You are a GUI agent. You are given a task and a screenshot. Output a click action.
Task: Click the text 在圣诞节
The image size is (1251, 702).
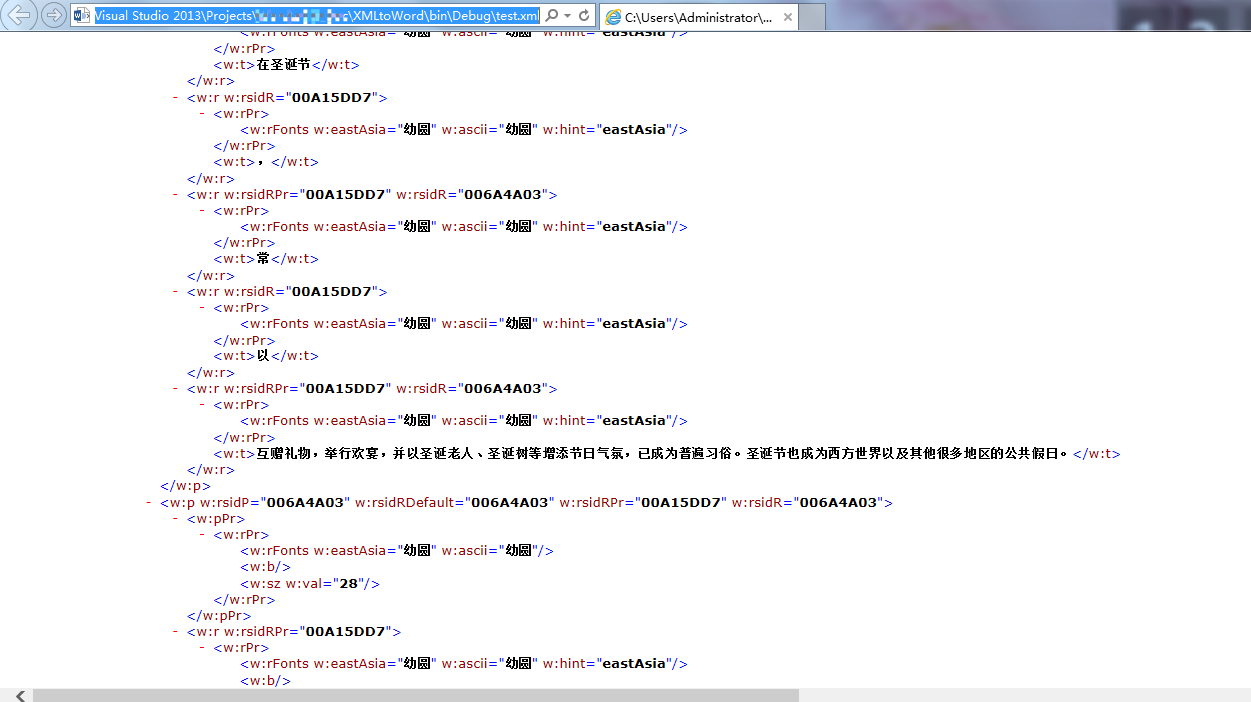pyautogui.click(x=284, y=65)
